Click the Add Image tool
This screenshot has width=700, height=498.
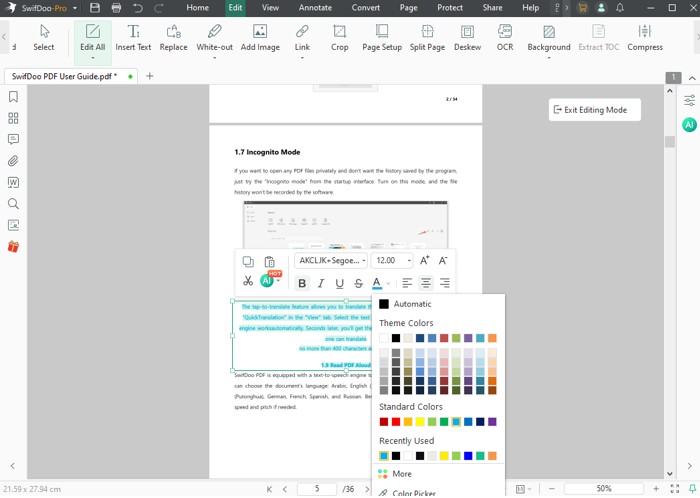point(260,38)
